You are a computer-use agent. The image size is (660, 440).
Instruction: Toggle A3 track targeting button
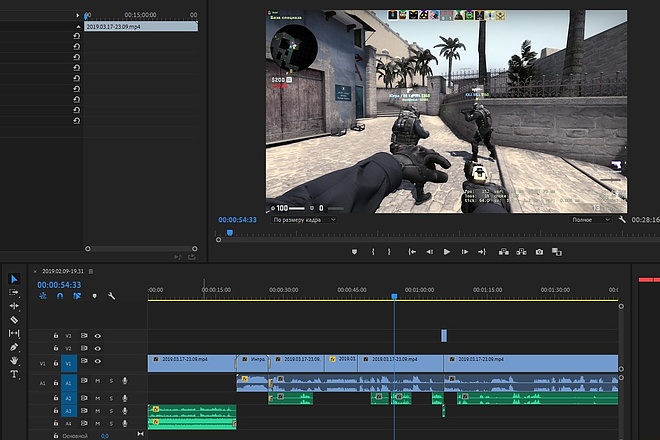click(x=69, y=411)
